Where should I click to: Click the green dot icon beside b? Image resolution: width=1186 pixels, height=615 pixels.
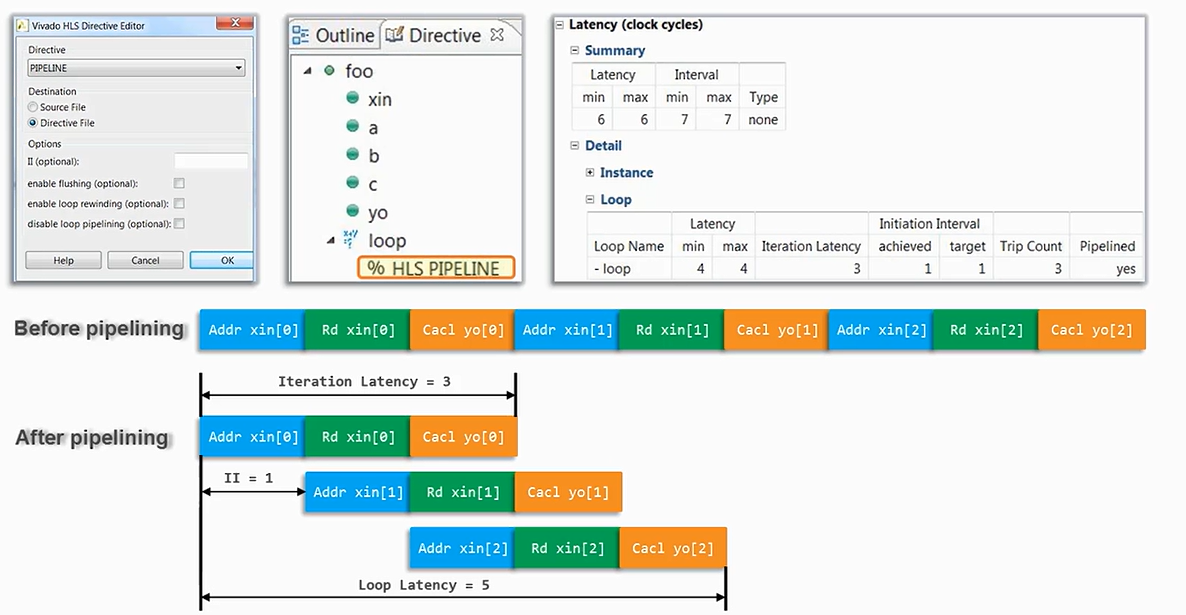(352, 154)
